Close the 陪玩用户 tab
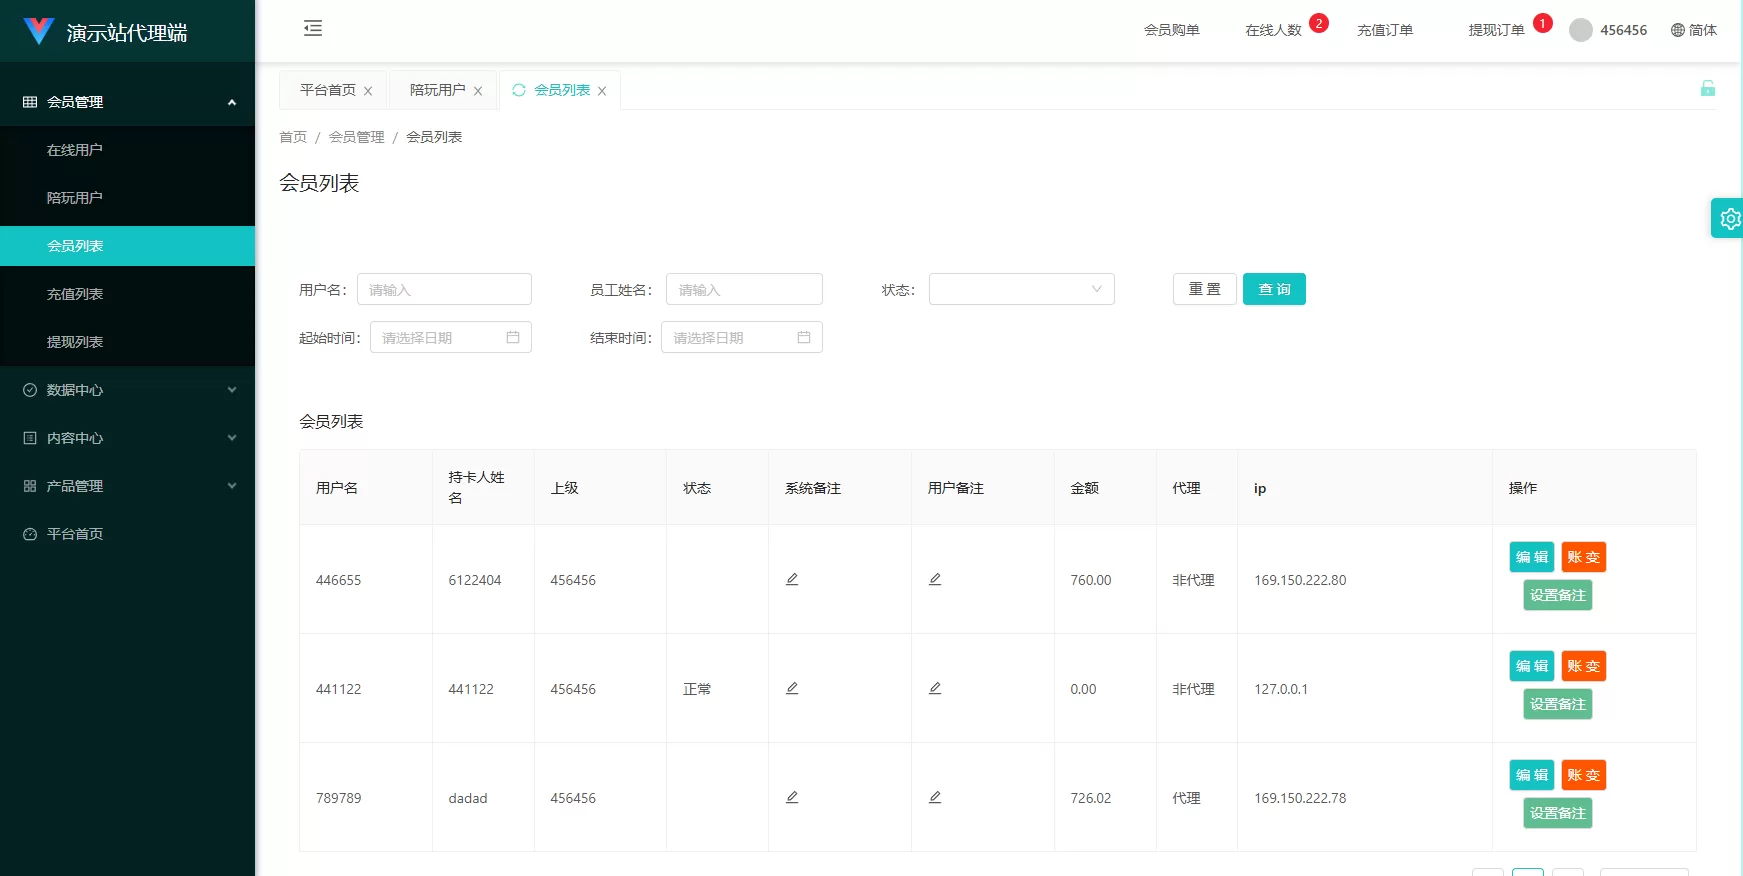The width and height of the screenshot is (1743, 876). coord(478,91)
